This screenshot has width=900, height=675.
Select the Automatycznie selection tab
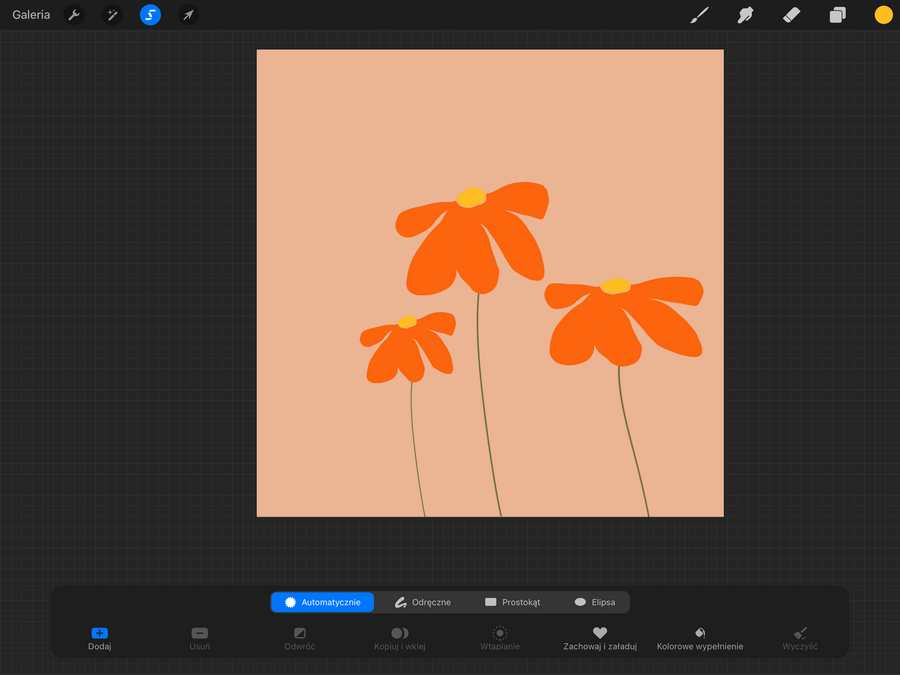321,601
